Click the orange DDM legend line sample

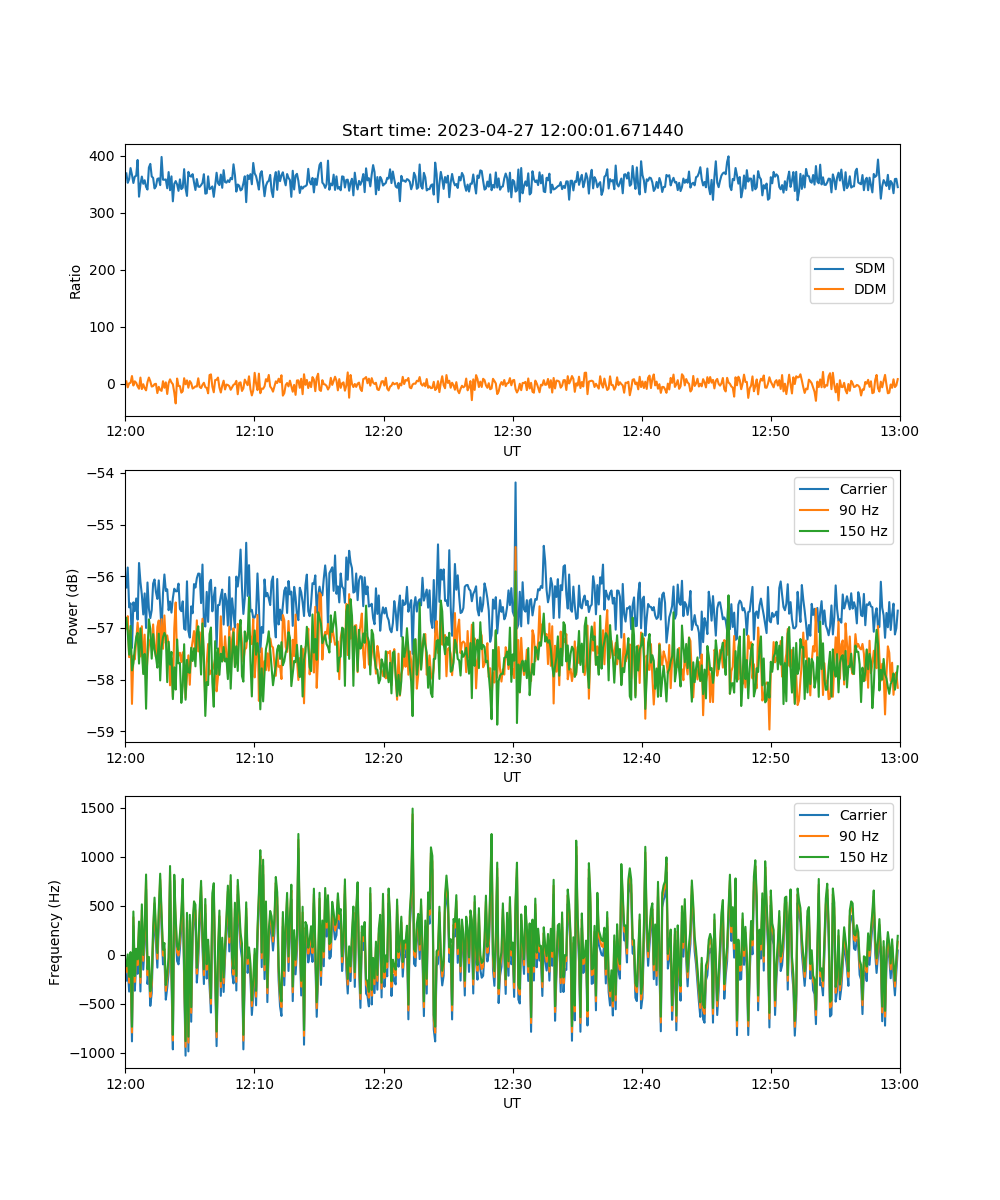(830, 290)
